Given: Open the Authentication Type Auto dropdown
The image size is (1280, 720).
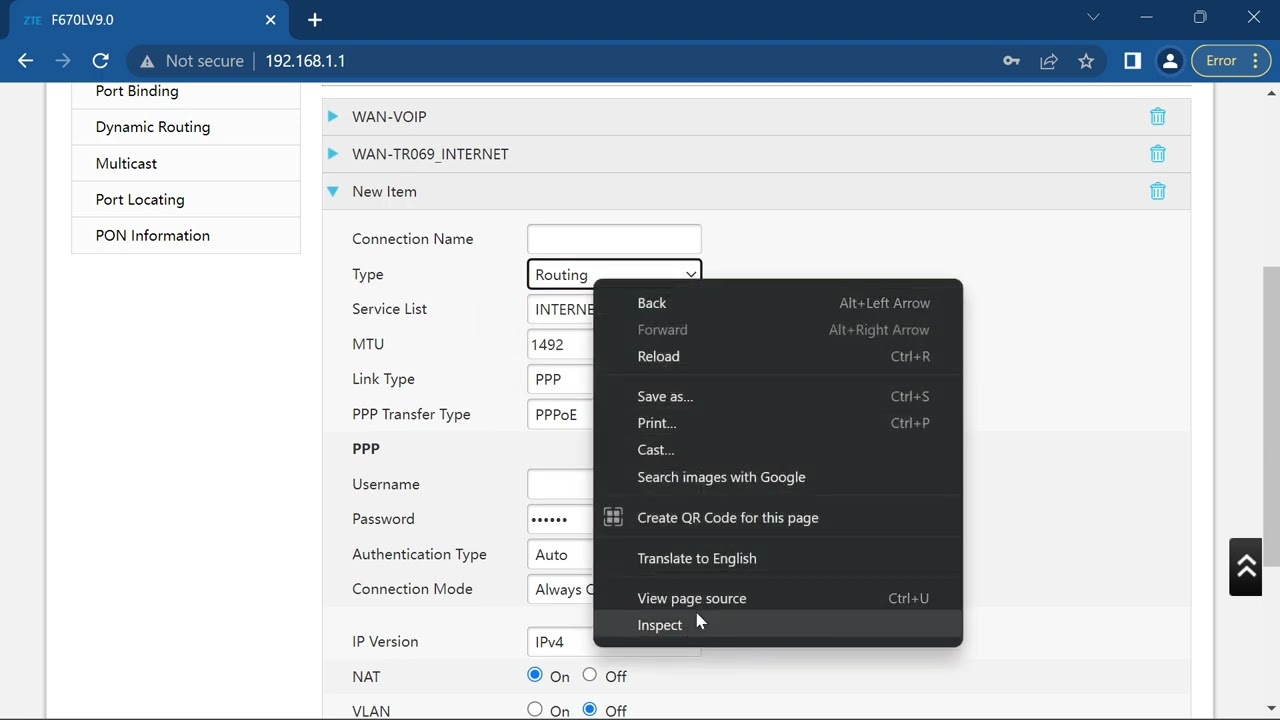Looking at the screenshot, I should pos(561,554).
